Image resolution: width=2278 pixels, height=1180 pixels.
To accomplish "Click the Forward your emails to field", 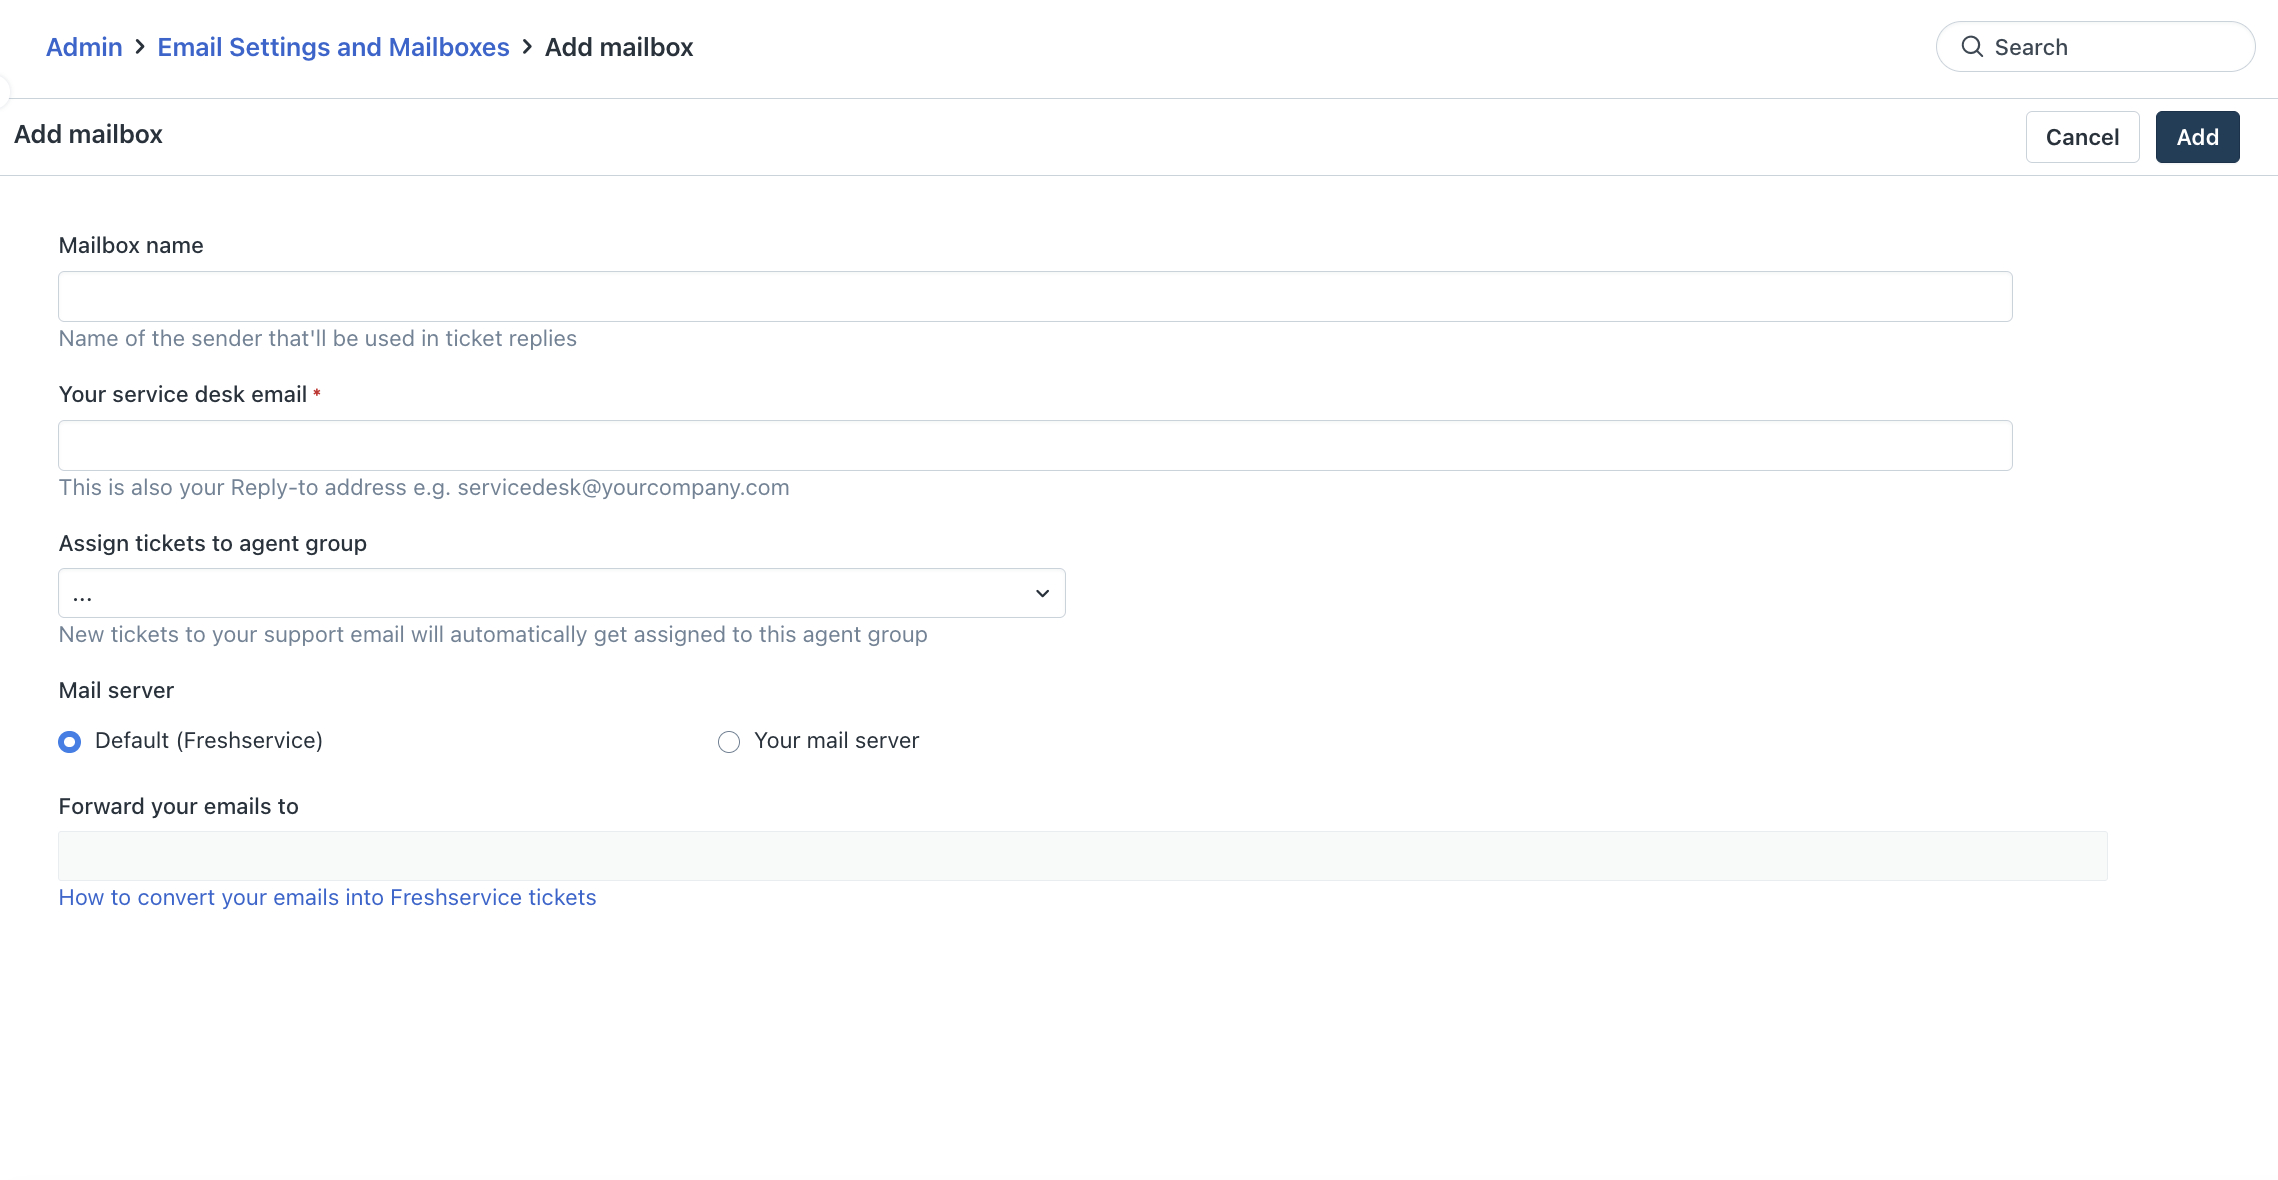I will (1082, 856).
